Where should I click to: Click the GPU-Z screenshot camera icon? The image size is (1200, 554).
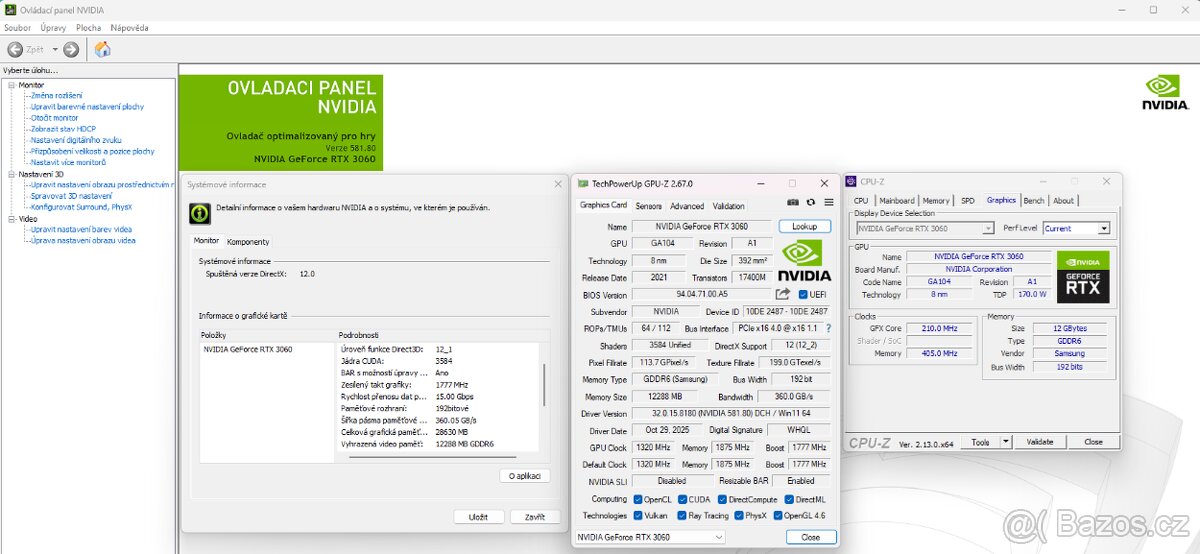click(x=793, y=202)
